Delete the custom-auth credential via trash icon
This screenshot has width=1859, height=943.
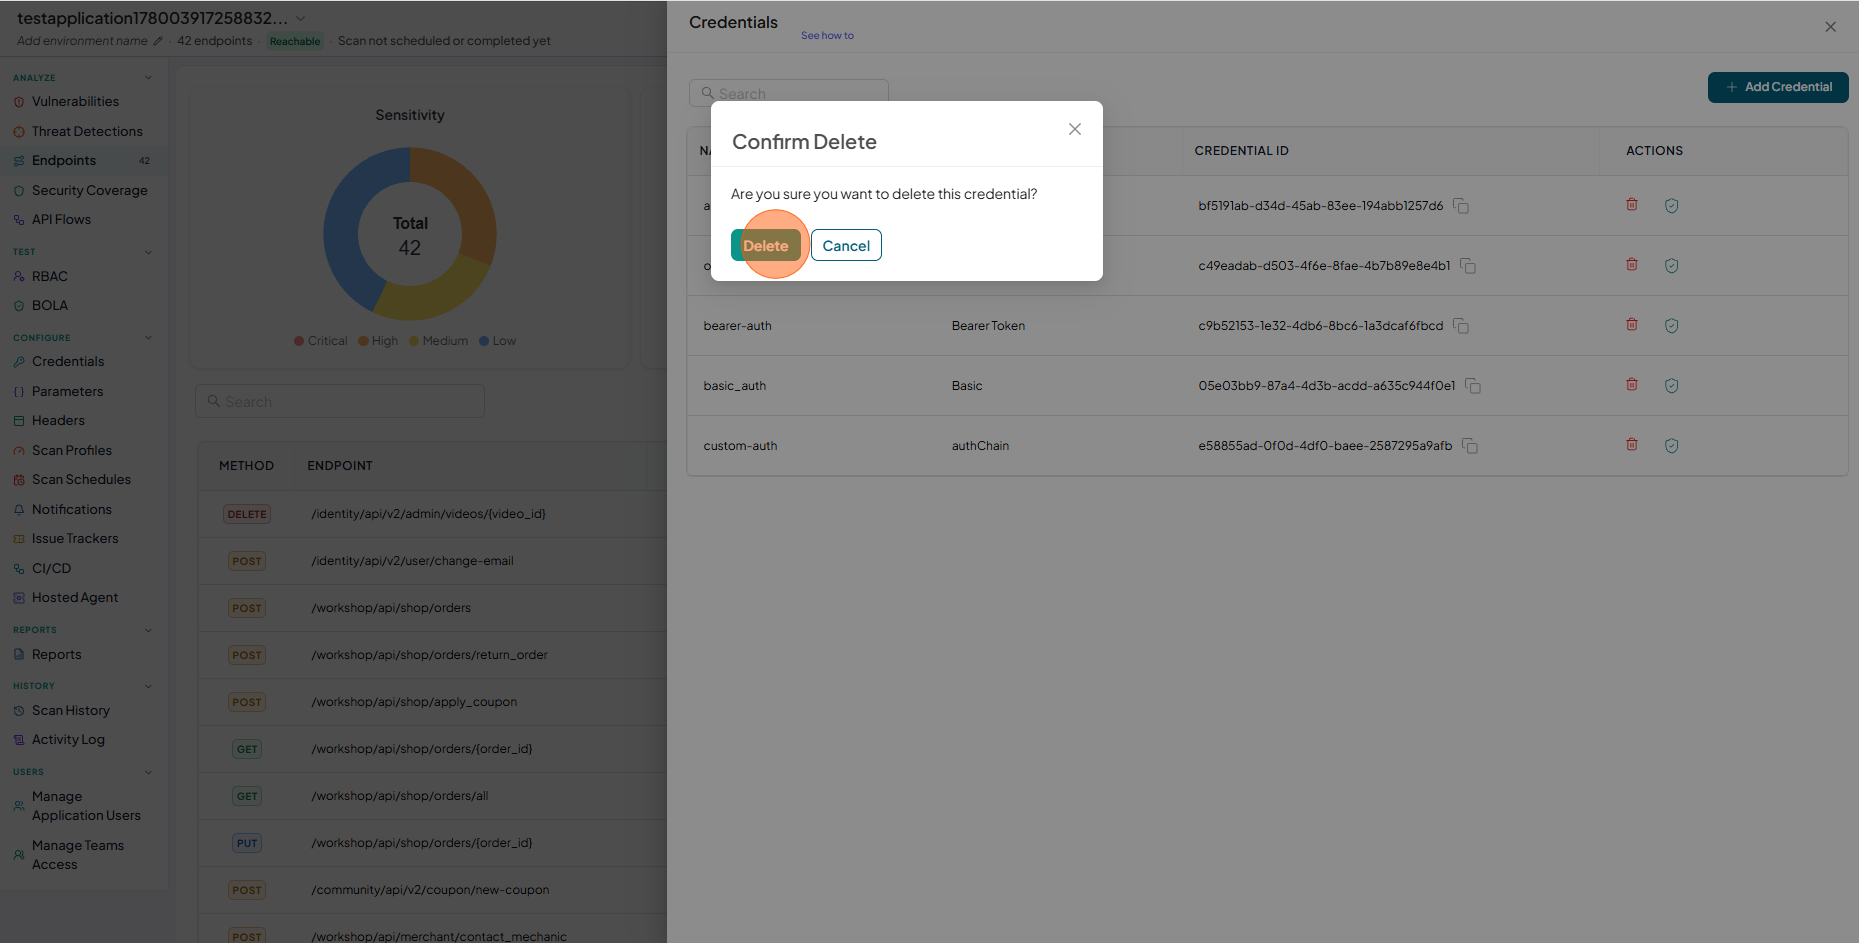coord(1632,444)
